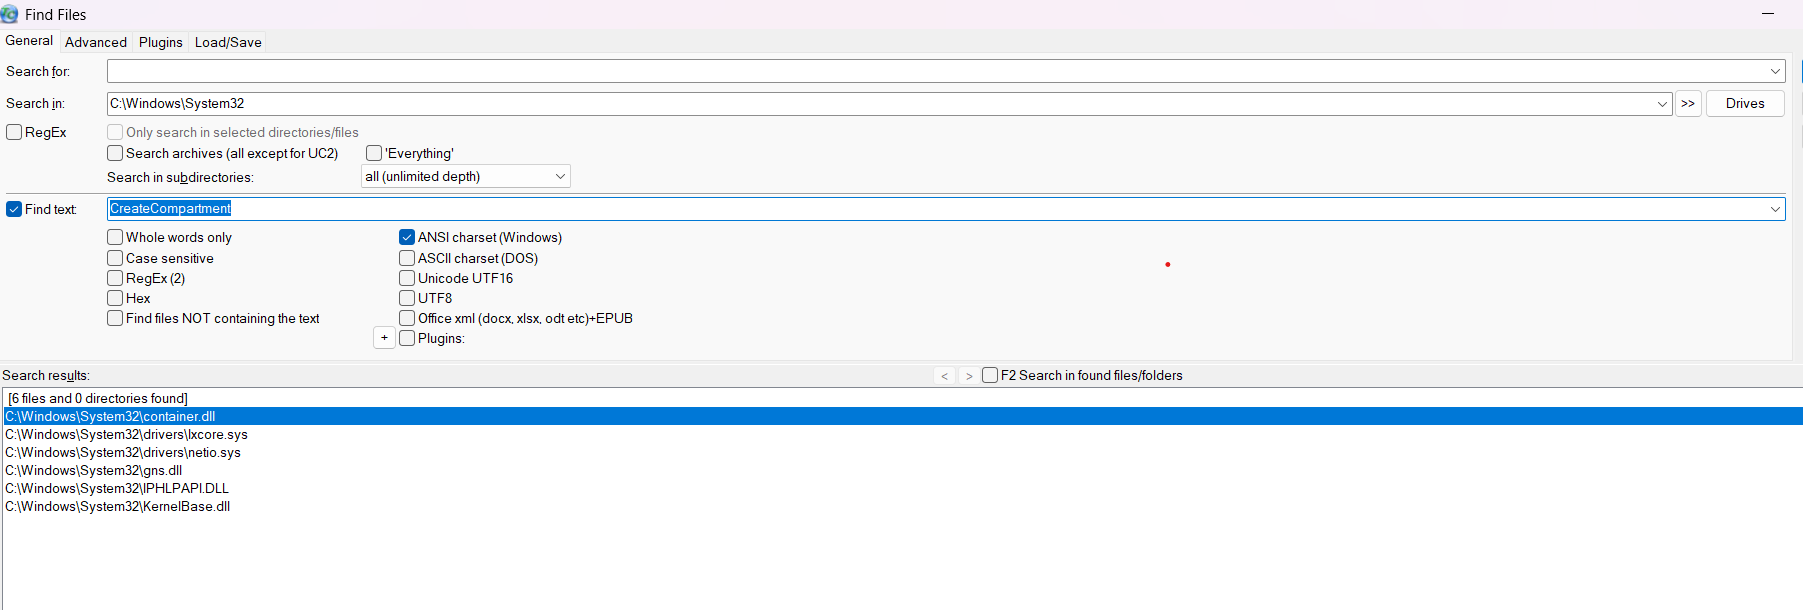Open the Load/Save tab
The width and height of the screenshot is (1803, 610).
tap(228, 42)
